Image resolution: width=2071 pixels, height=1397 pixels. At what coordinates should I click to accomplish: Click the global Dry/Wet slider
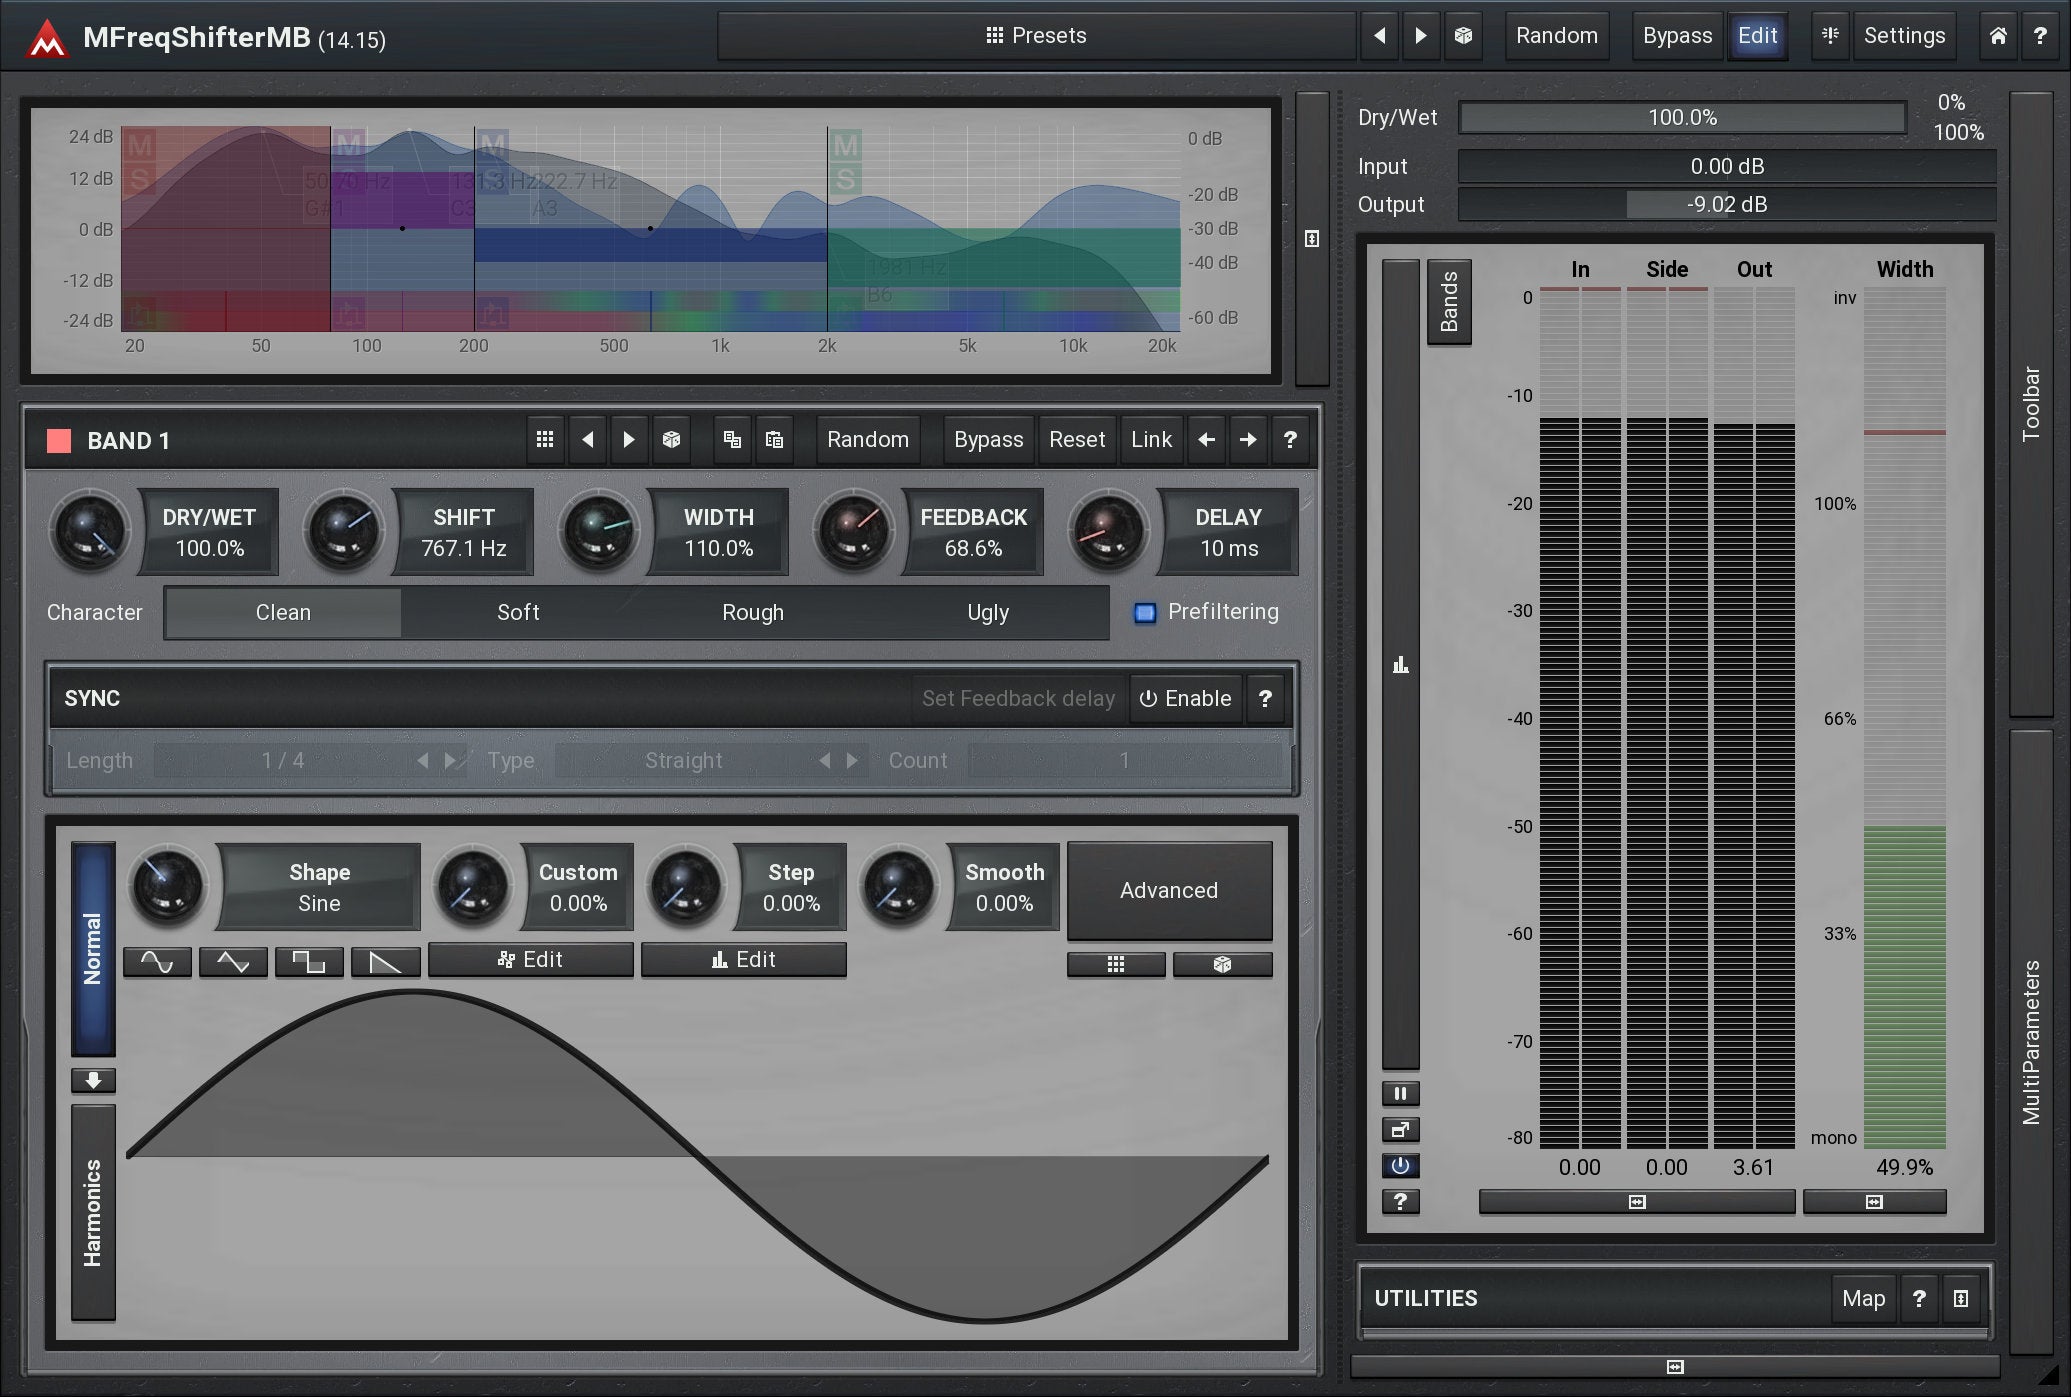pyautogui.click(x=1682, y=118)
